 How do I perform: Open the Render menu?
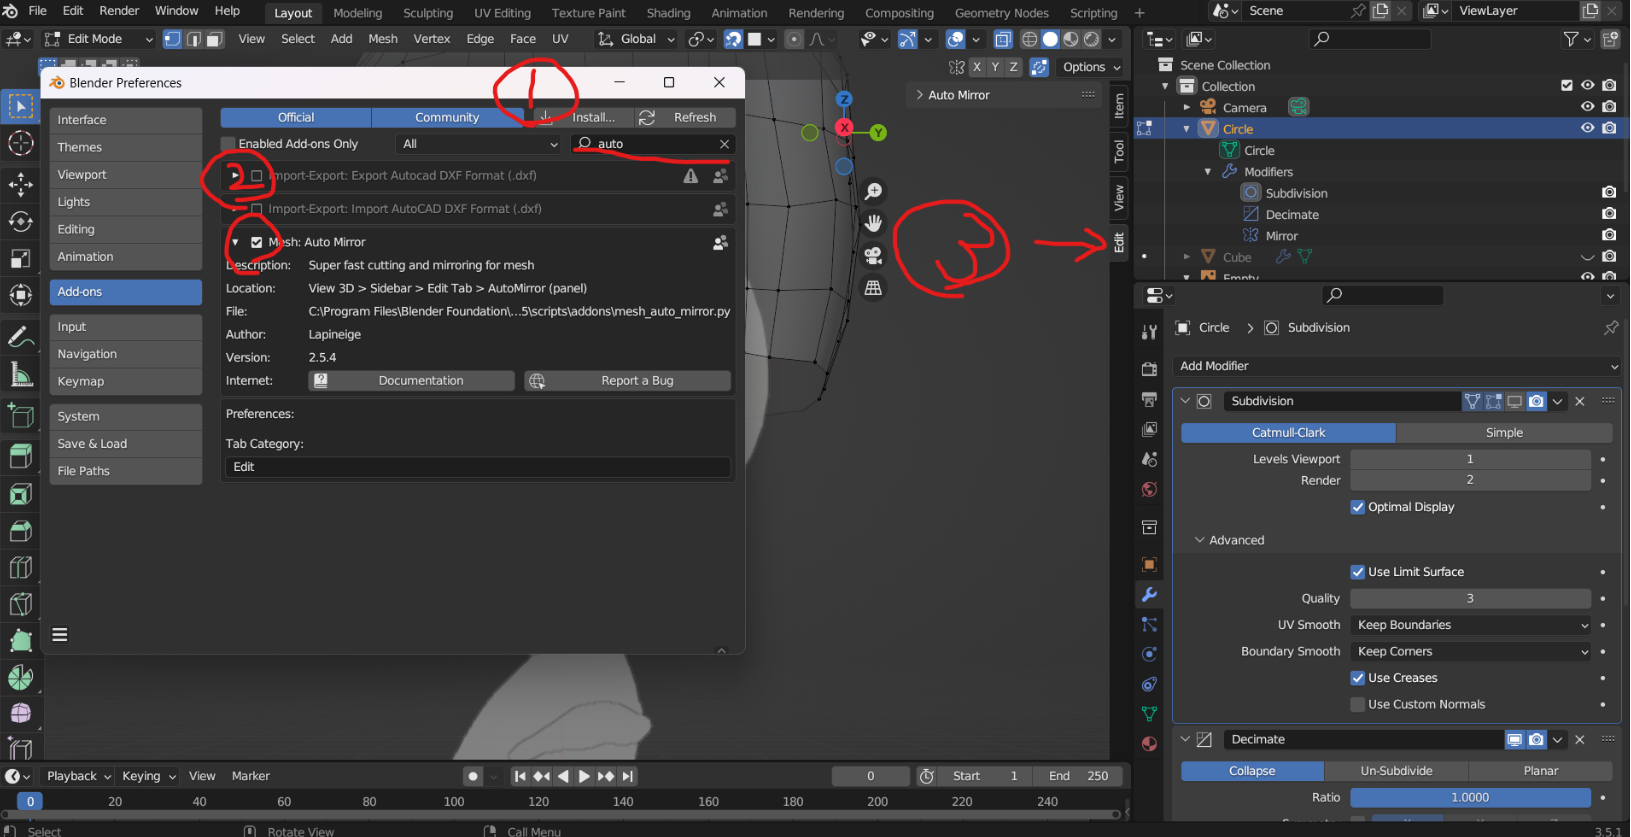[x=119, y=11]
